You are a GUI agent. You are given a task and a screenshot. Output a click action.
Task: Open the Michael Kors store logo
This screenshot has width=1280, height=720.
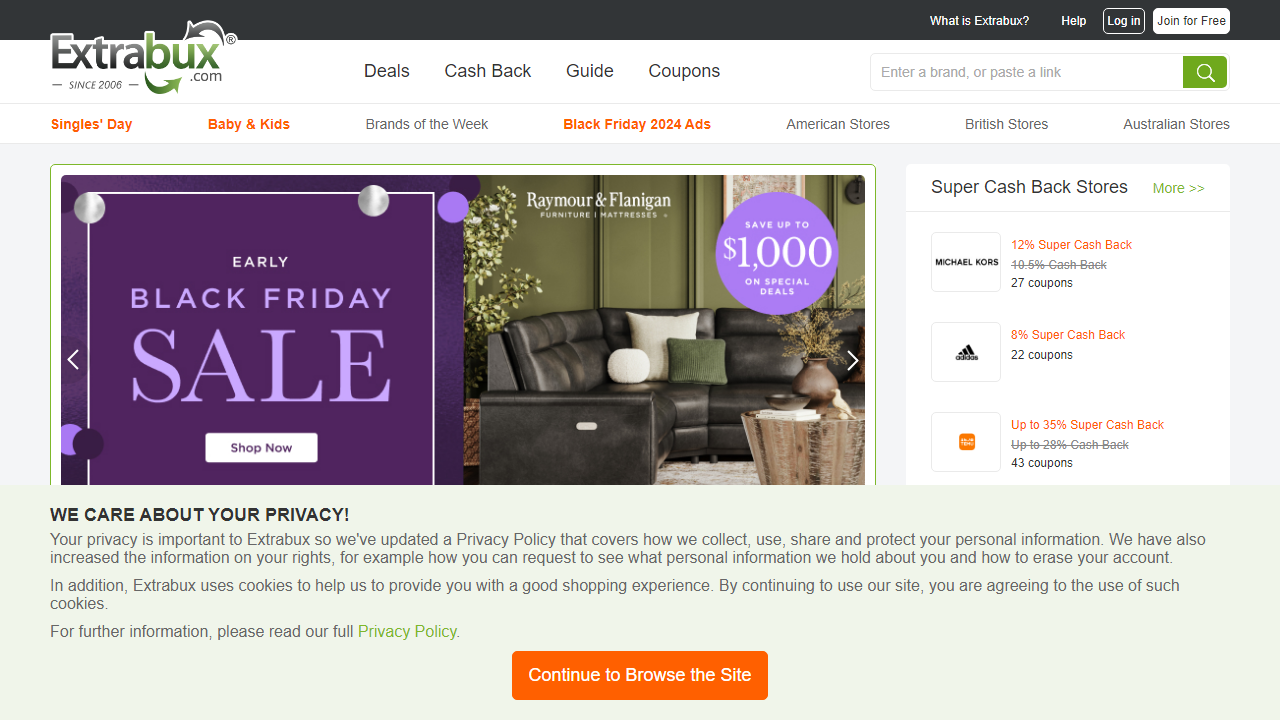tap(966, 262)
